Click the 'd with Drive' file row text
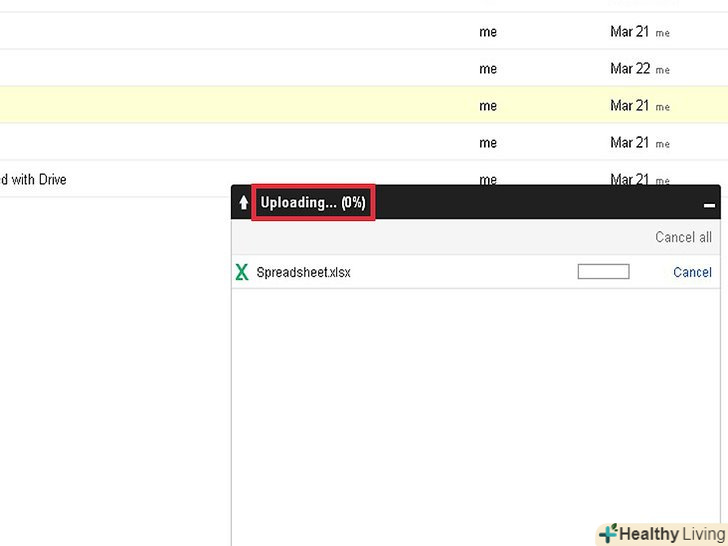728x546 pixels. click(x=33, y=179)
